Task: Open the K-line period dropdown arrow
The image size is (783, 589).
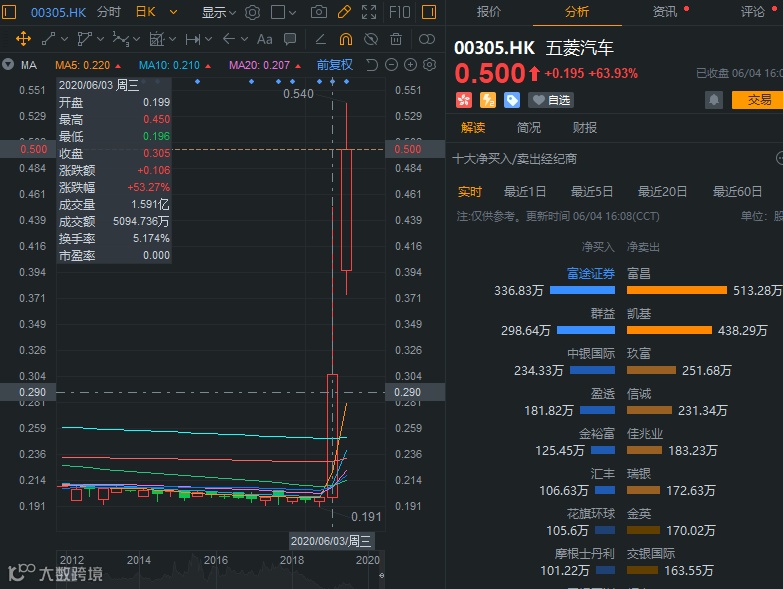Action: tap(173, 12)
